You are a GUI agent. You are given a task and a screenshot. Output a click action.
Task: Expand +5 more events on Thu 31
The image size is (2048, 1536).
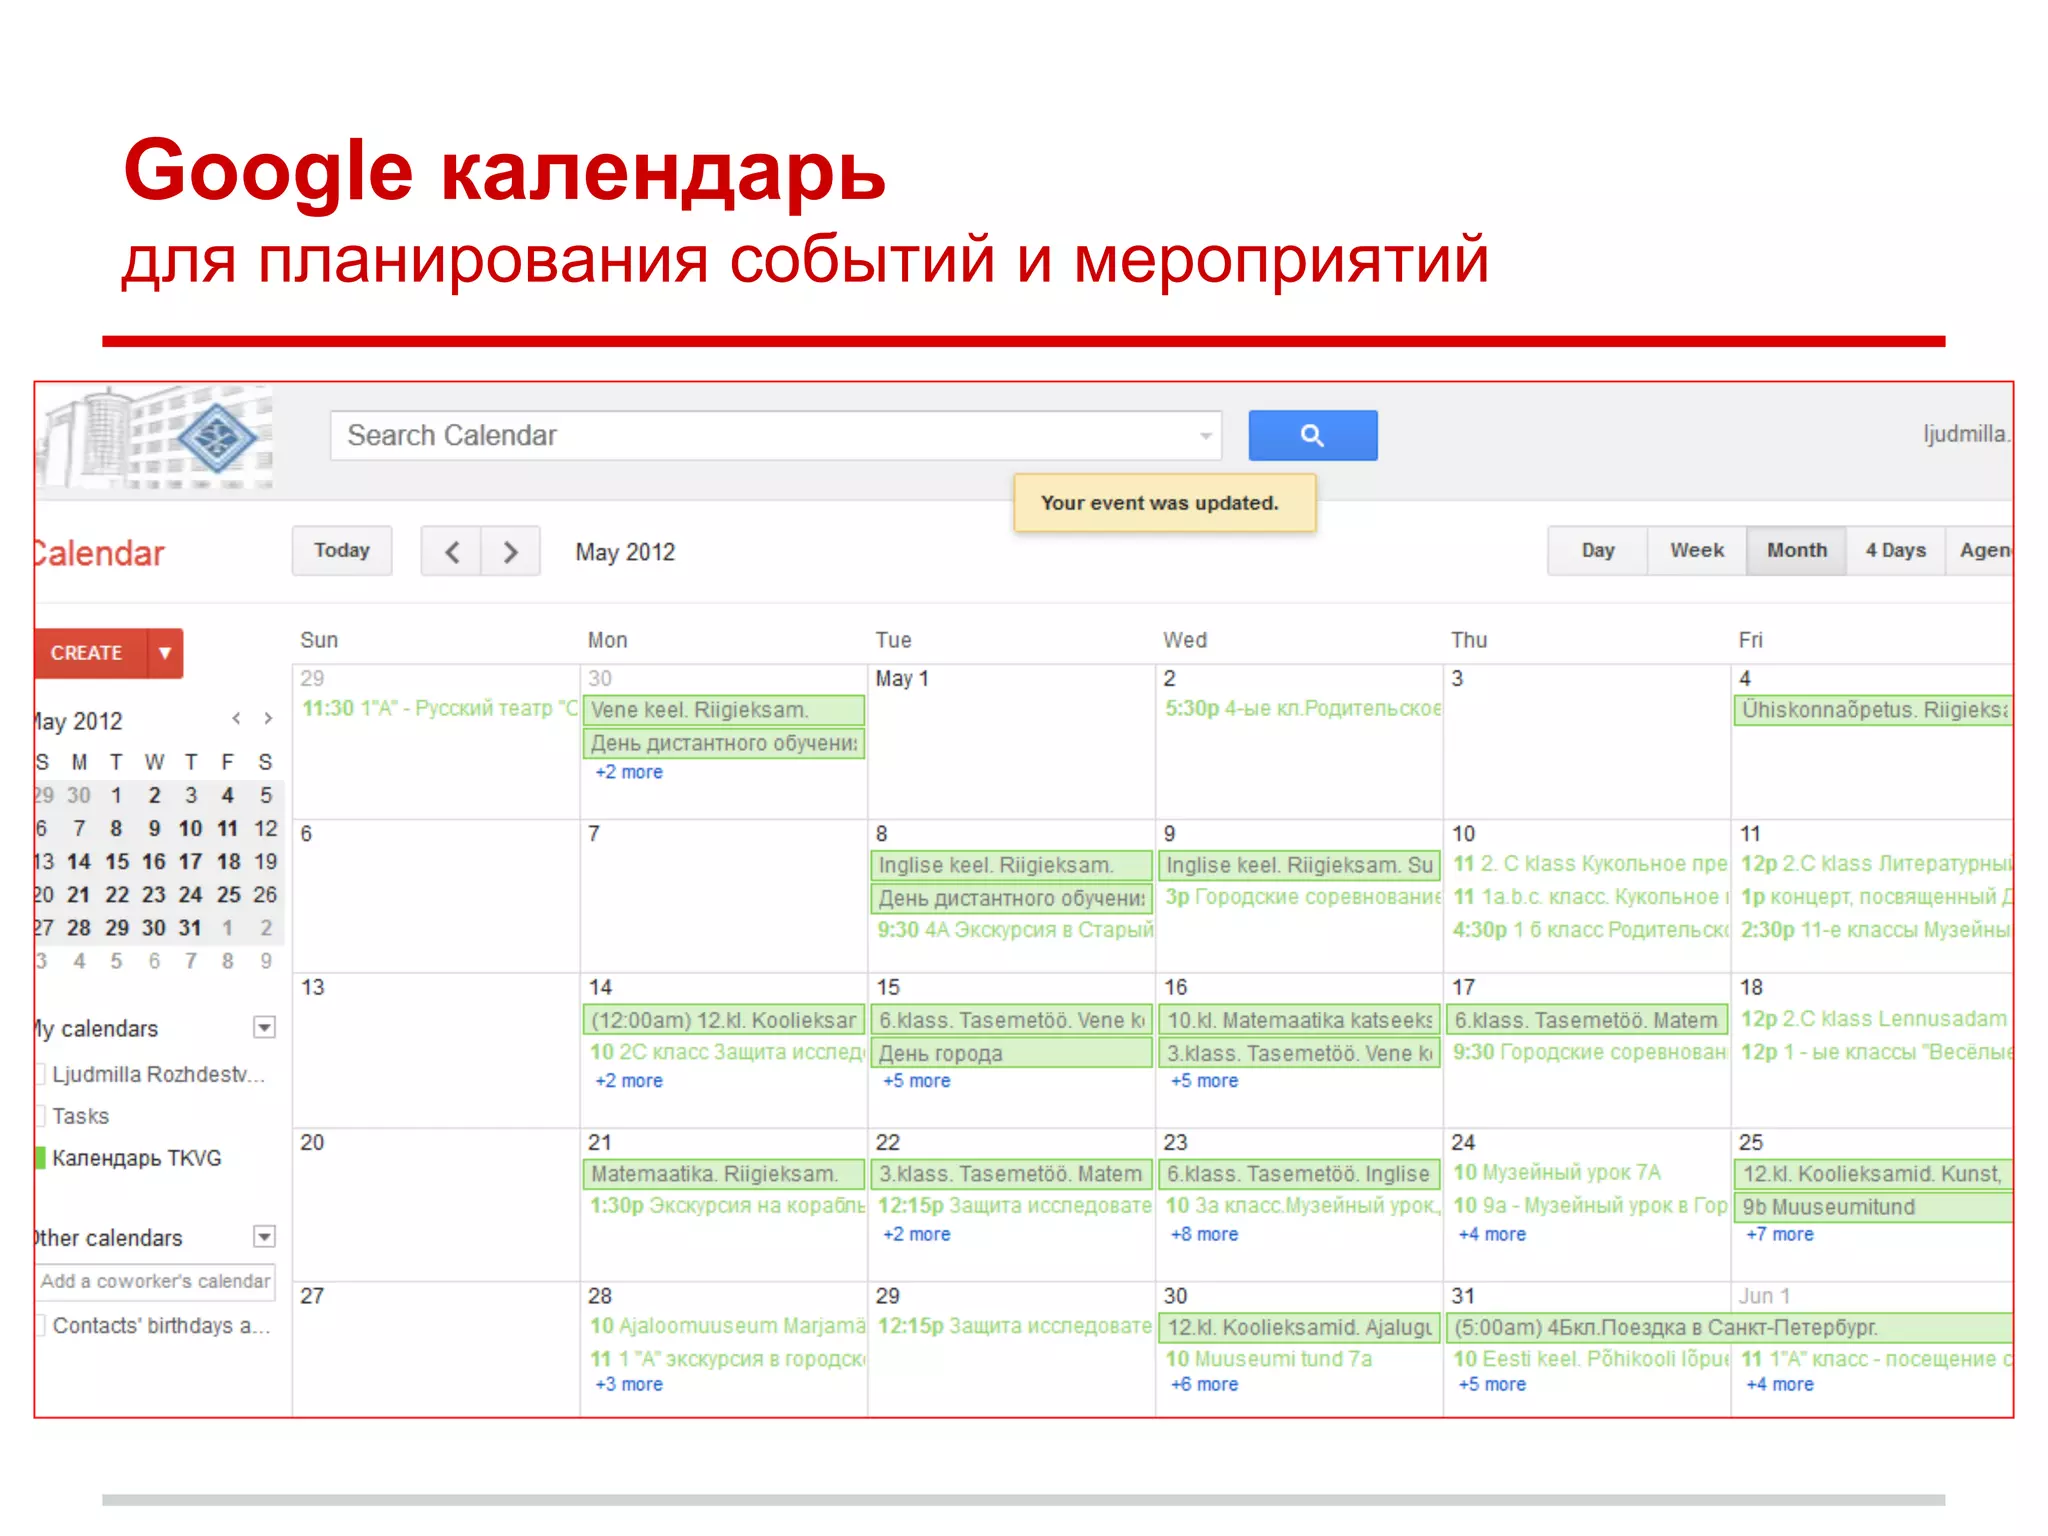1493,1385
